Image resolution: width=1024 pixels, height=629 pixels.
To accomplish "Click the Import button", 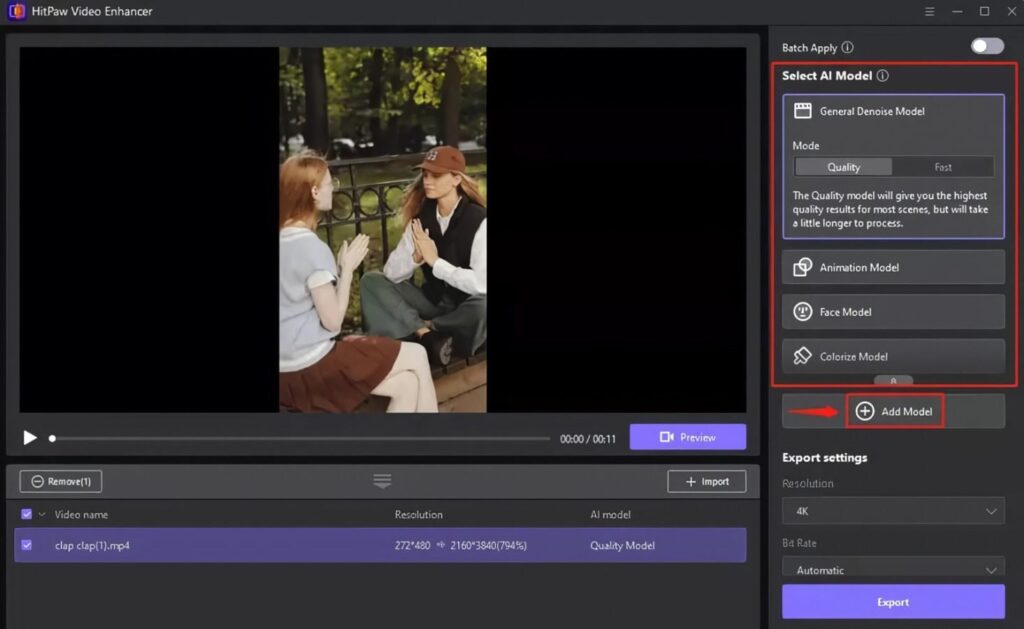I will pyautogui.click(x=707, y=481).
